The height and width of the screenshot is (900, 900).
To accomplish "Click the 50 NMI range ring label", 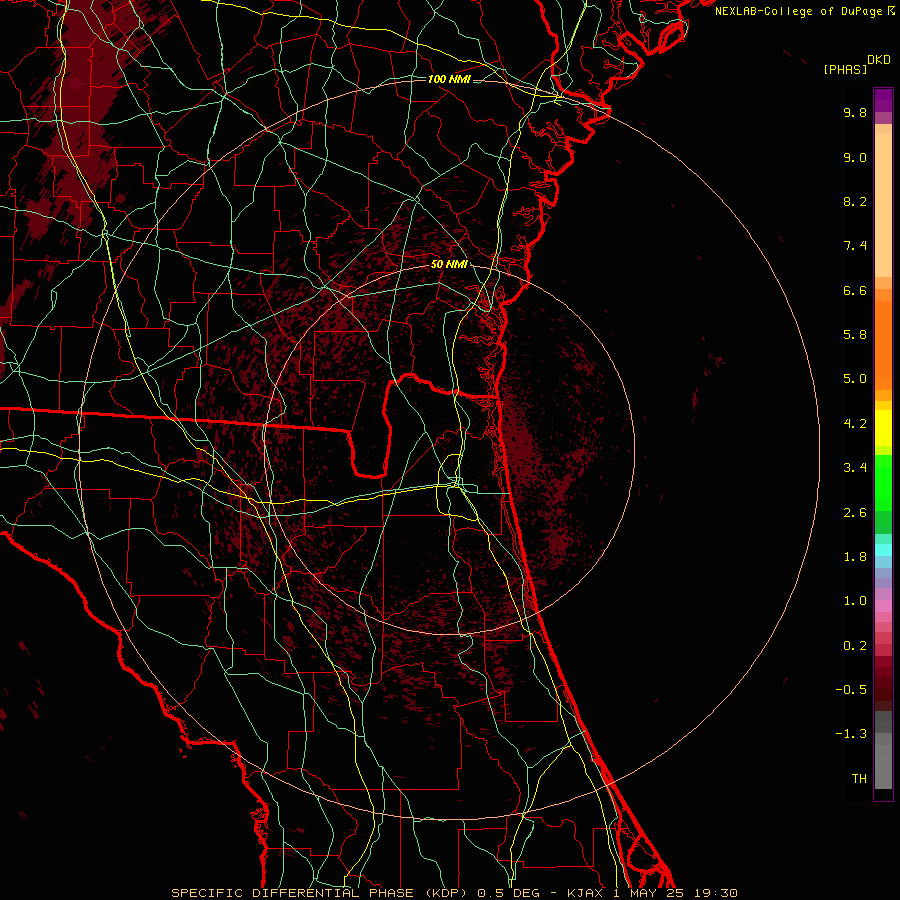I will coord(449,264).
